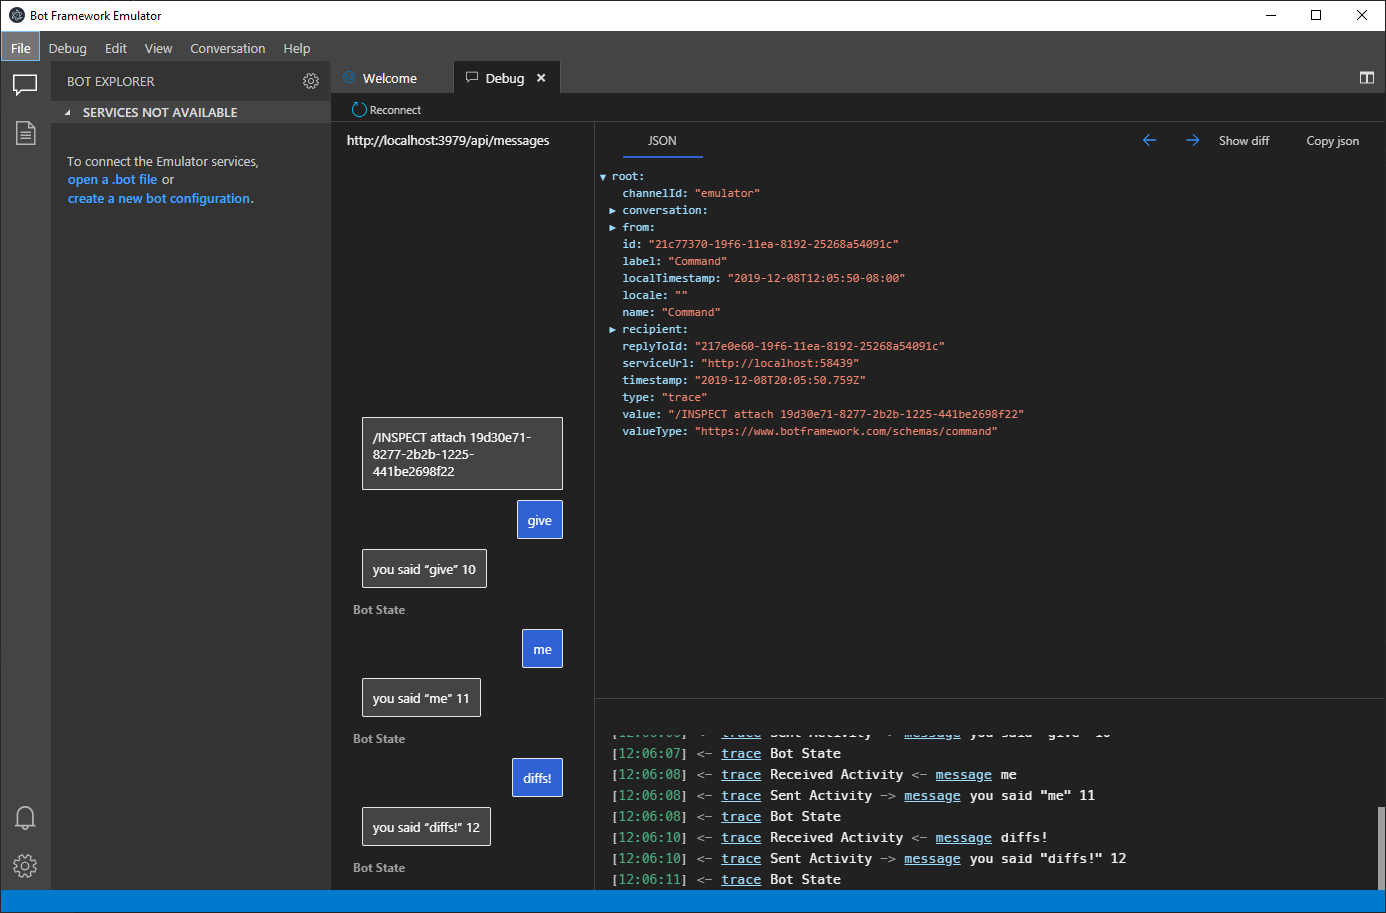1386x913 pixels.
Task: Click the 'open a .bot file' link
Action: 113,180
